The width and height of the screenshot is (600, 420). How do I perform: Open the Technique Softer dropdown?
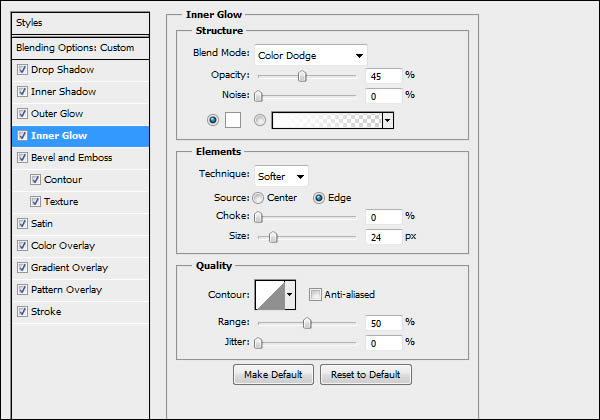pos(281,175)
